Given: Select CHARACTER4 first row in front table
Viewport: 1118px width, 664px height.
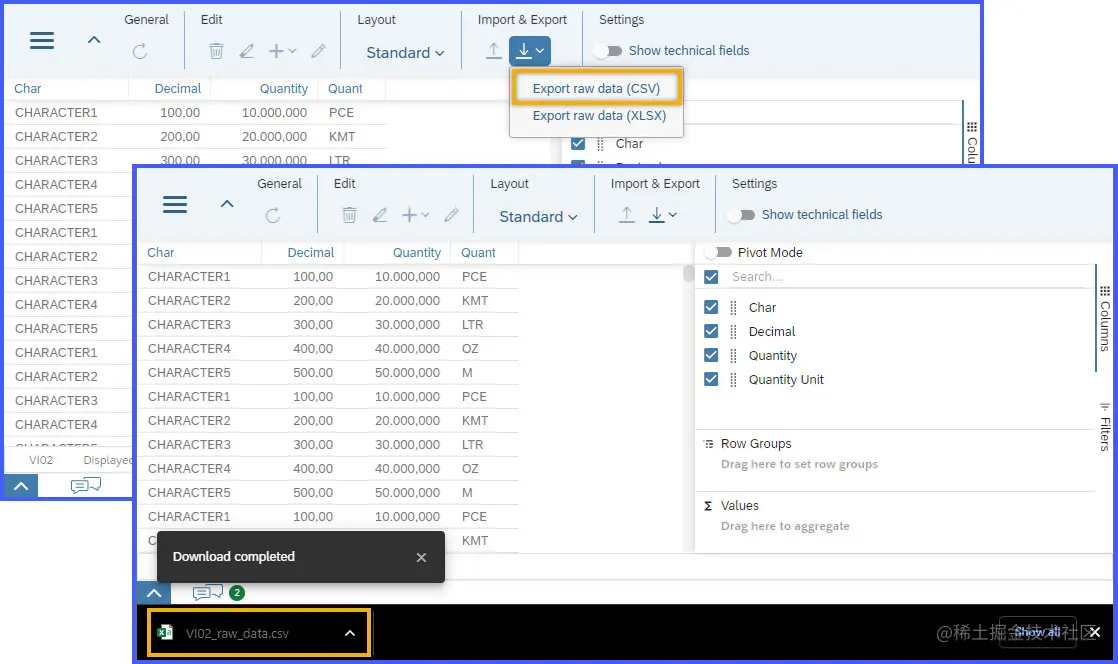Looking at the screenshot, I should pyautogui.click(x=189, y=349).
